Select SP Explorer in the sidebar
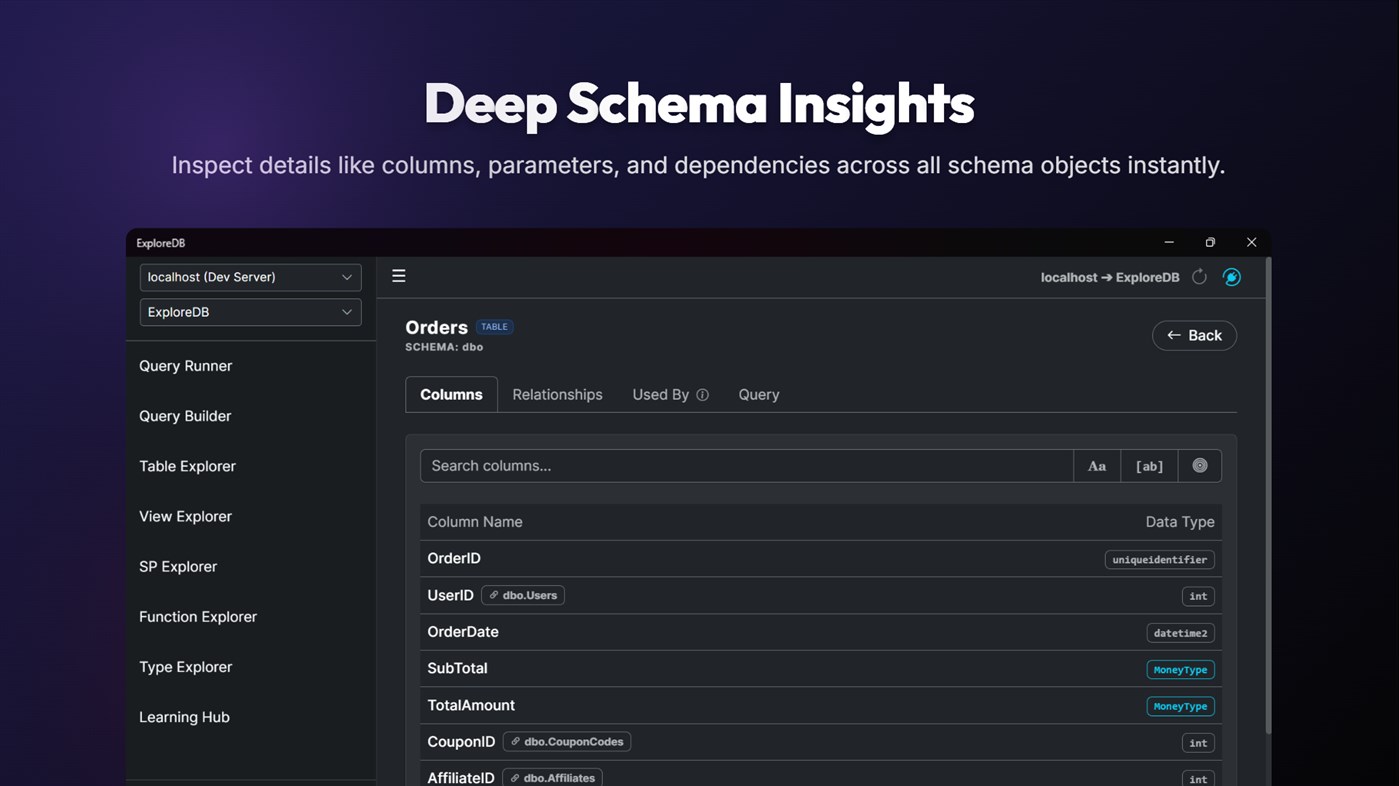The image size is (1399, 786). (x=178, y=566)
